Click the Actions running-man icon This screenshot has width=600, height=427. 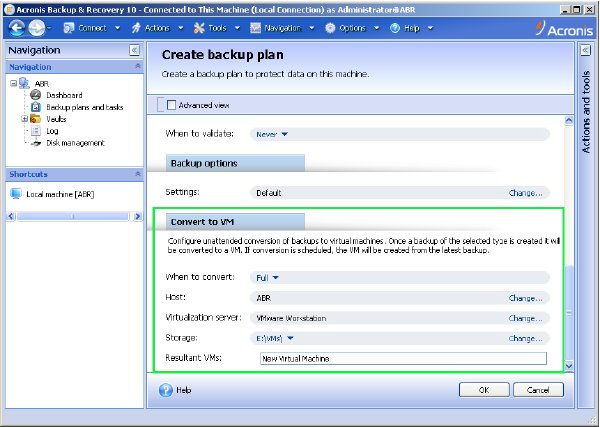click(x=136, y=28)
